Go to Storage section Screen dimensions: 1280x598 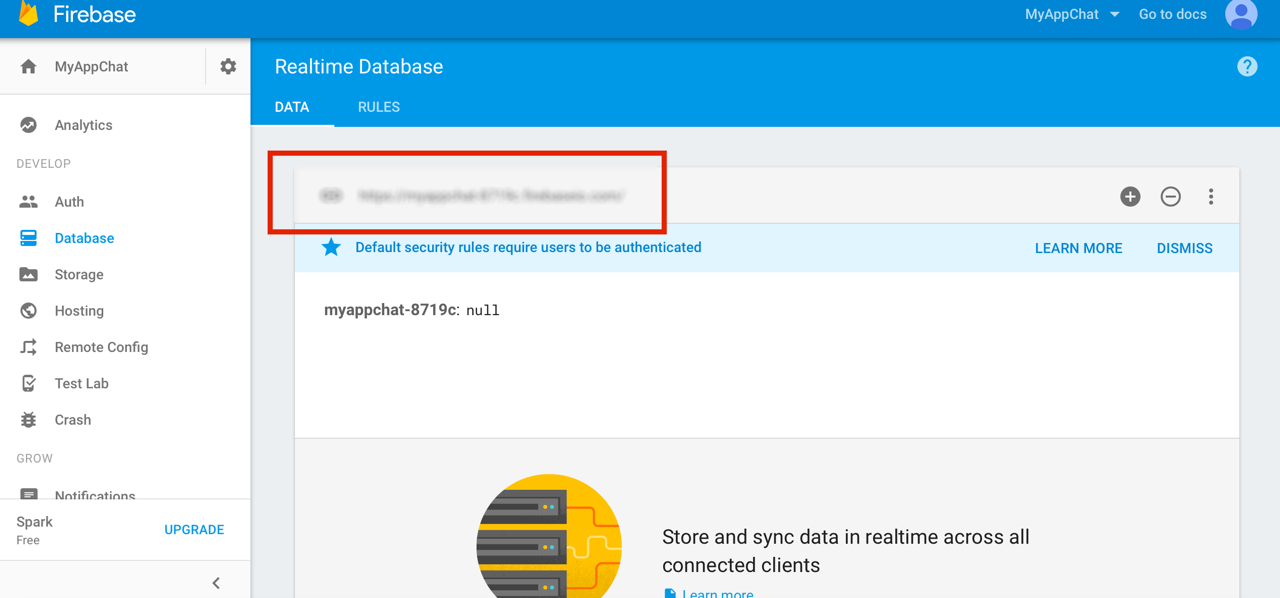79,274
